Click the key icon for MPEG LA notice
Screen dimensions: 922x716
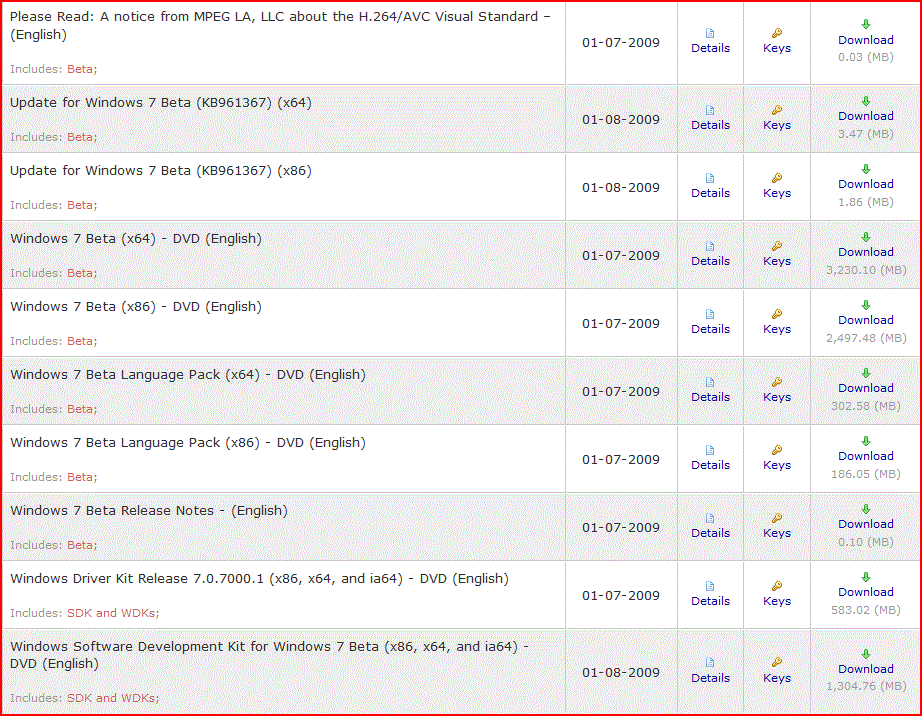click(777, 33)
